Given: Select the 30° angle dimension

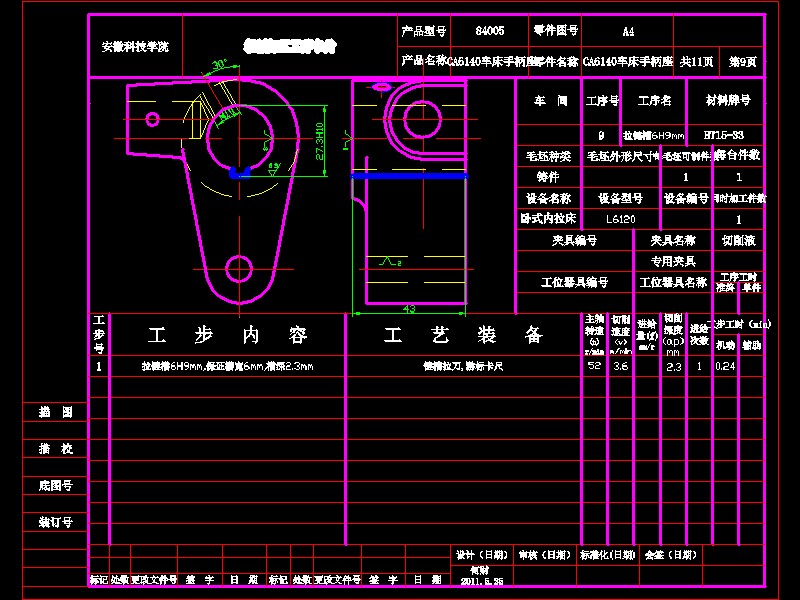Looking at the screenshot, I should (220, 65).
